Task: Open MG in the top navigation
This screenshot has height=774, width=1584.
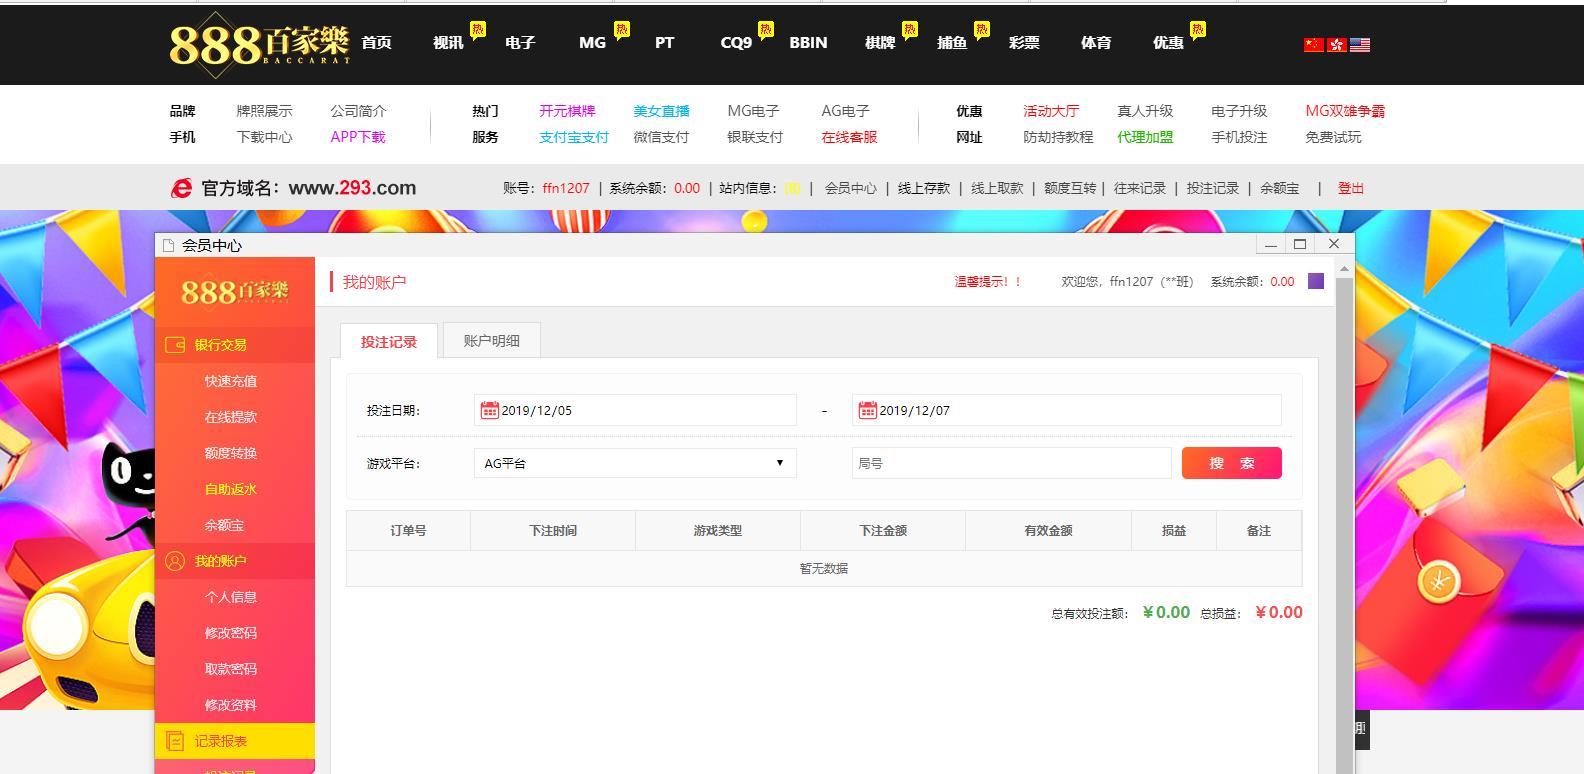Action: pyautogui.click(x=592, y=42)
